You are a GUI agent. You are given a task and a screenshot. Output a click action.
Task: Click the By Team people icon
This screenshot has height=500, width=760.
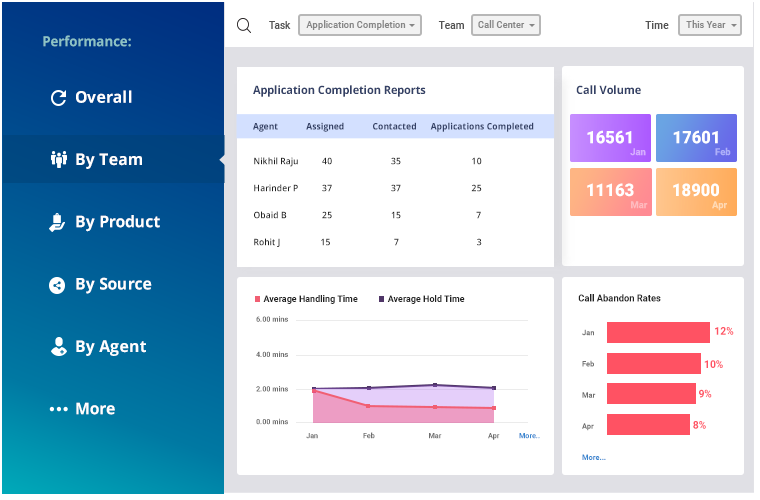coord(58,159)
